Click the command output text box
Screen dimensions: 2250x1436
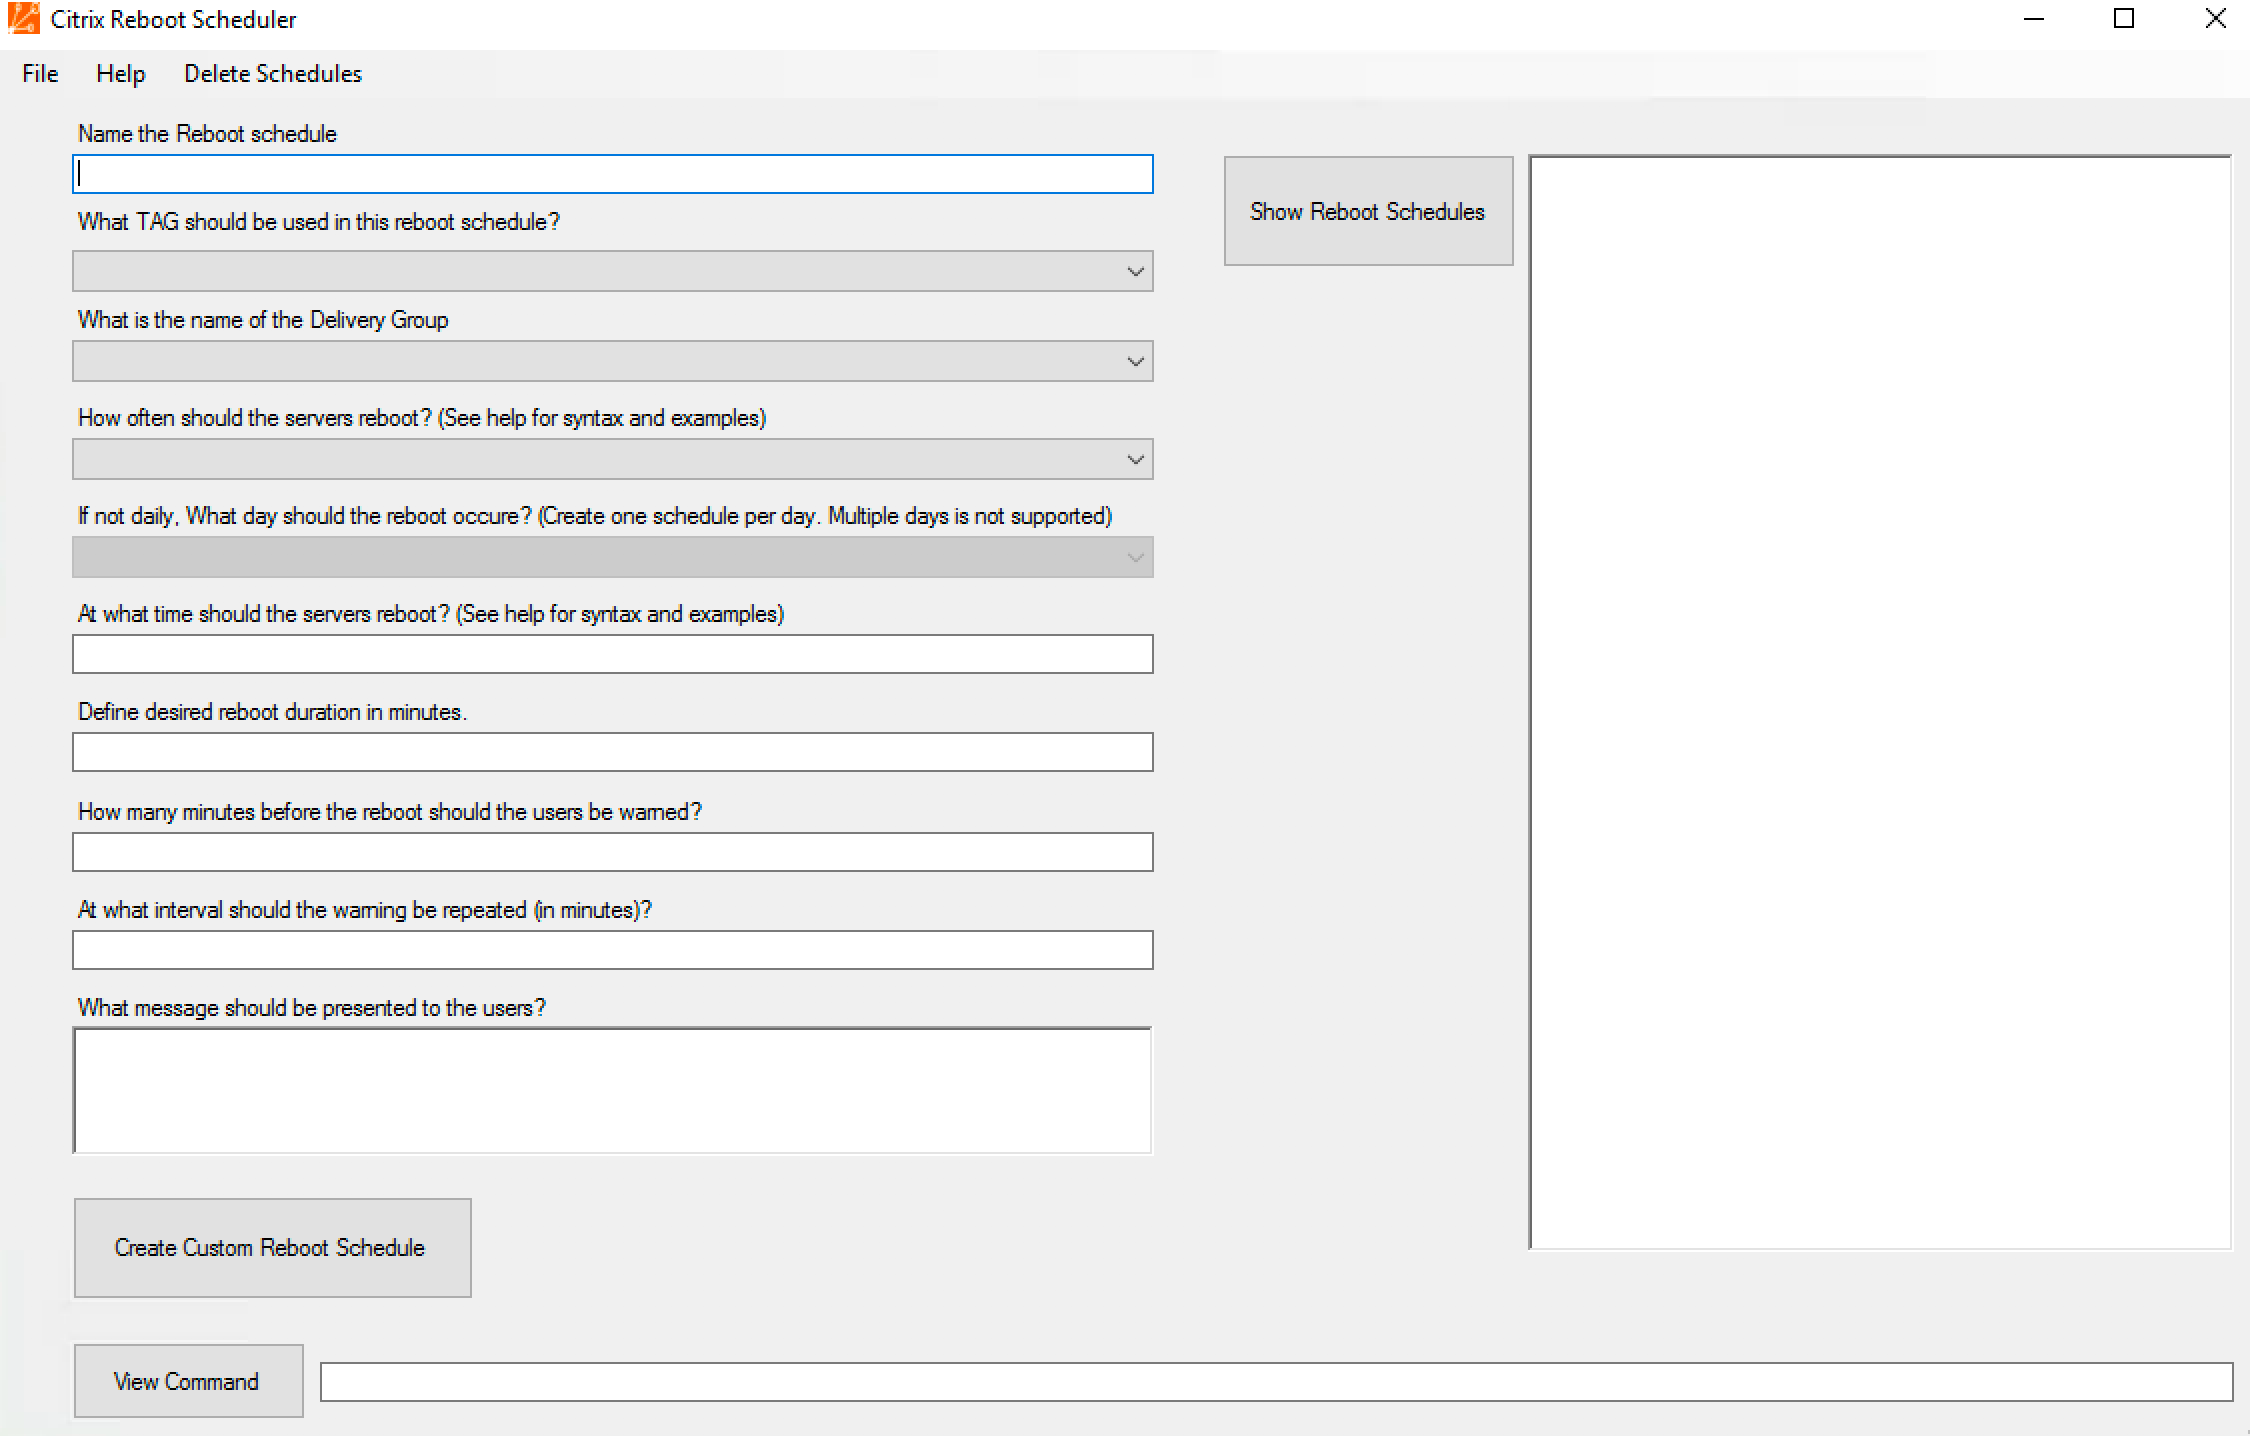pyautogui.click(x=1275, y=1382)
